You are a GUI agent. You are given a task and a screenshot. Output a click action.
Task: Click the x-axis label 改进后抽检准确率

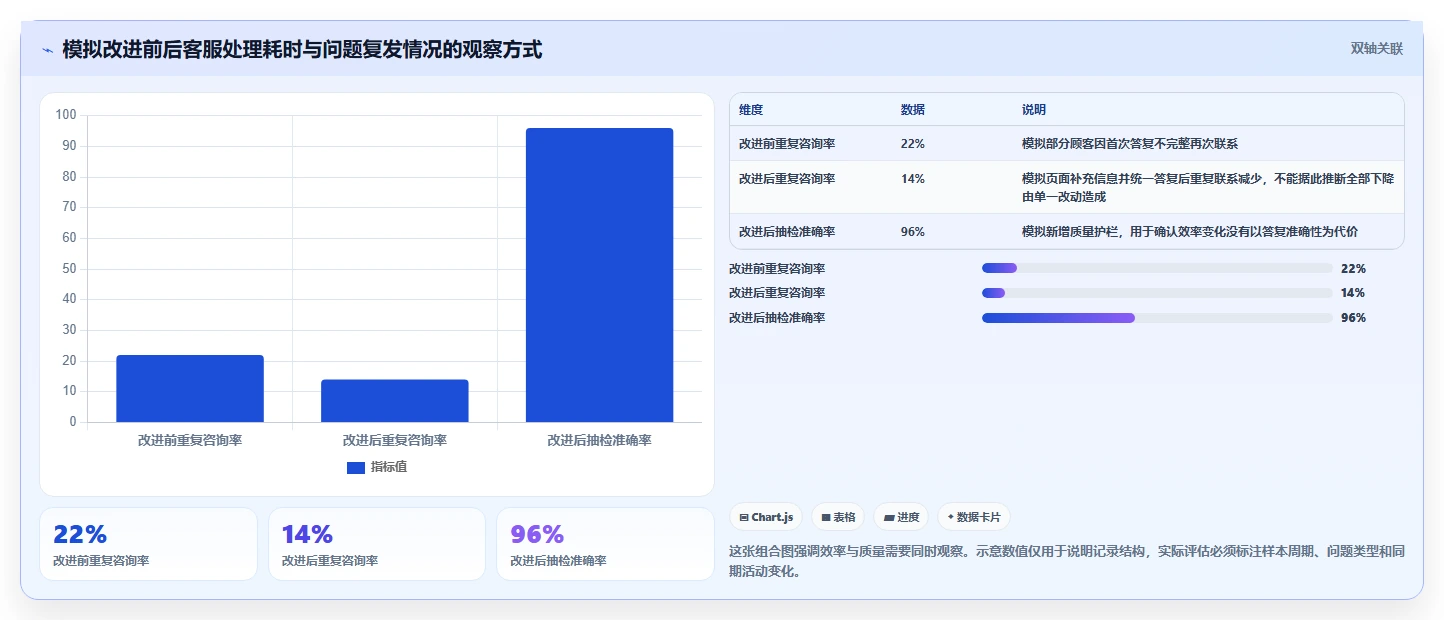pyautogui.click(x=599, y=440)
